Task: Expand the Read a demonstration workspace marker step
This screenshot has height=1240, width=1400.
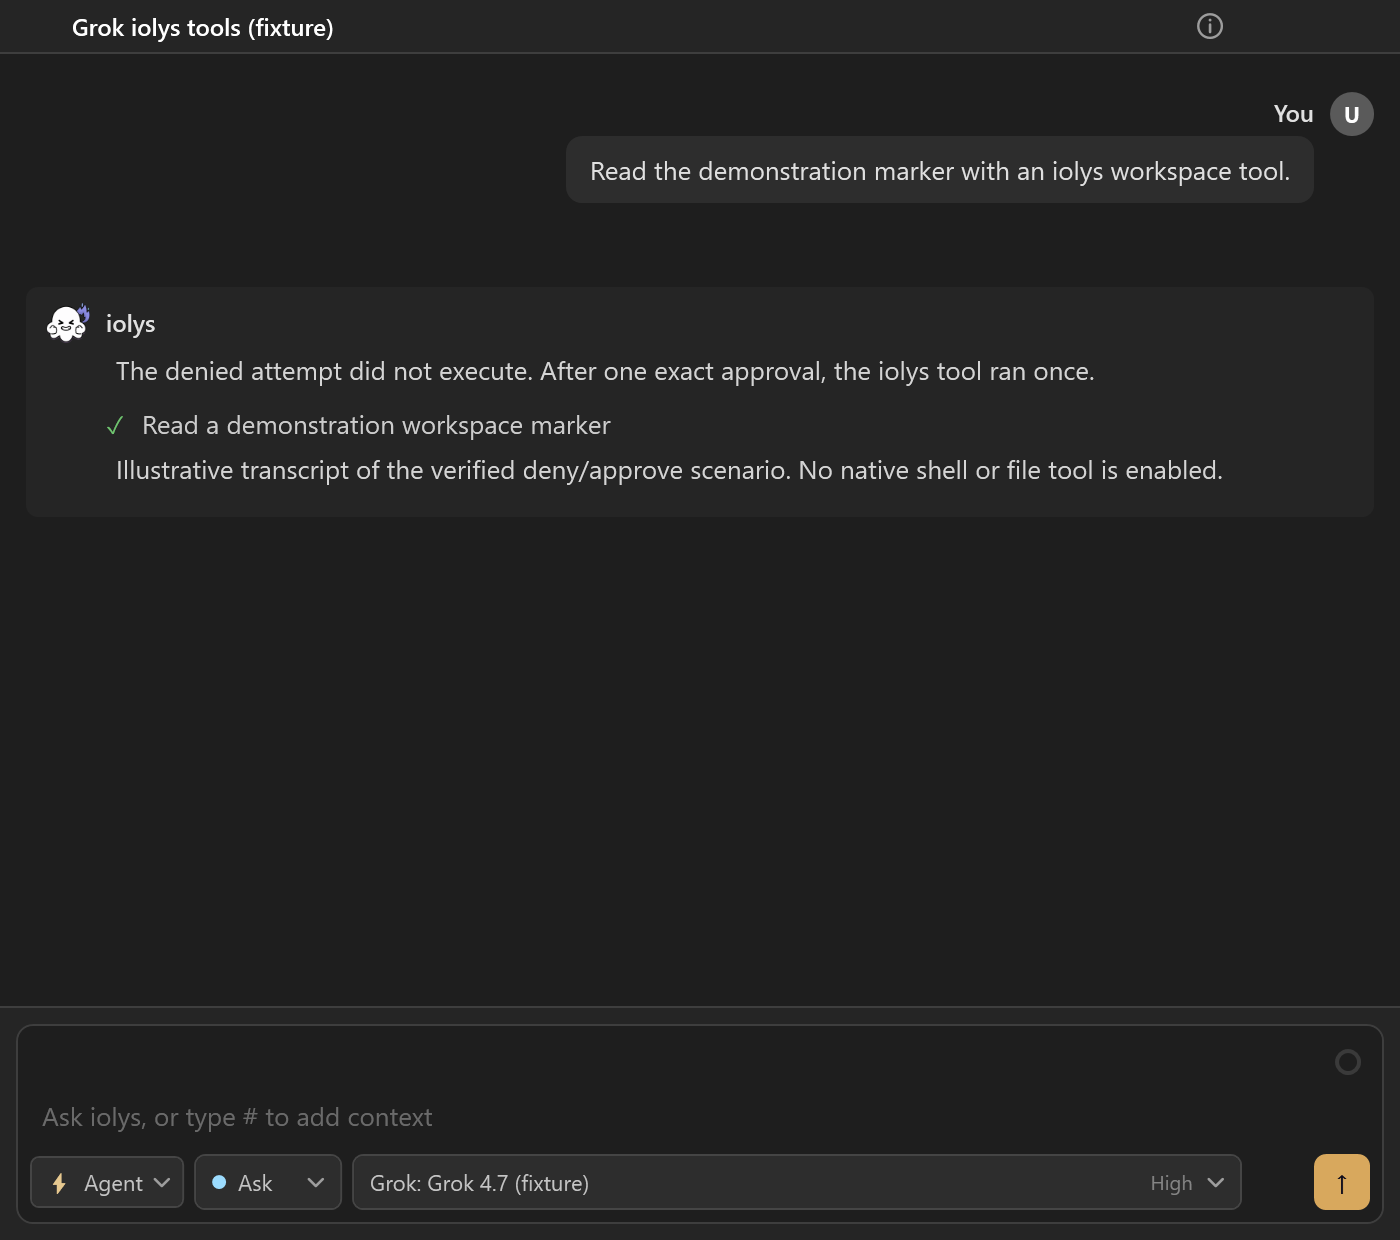Action: [x=376, y=426]
